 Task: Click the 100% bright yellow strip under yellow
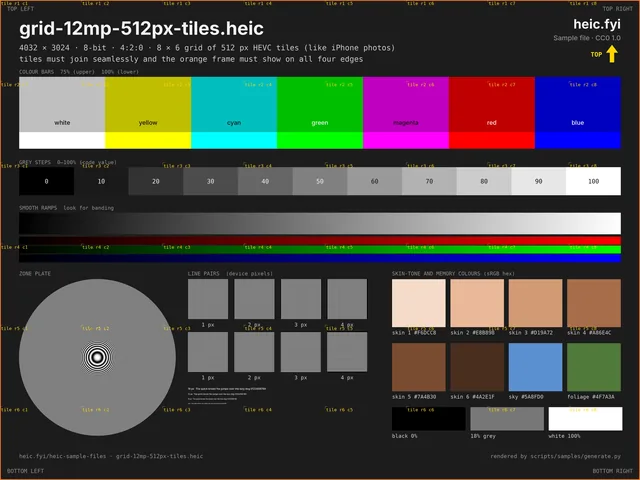coord(148,140)
